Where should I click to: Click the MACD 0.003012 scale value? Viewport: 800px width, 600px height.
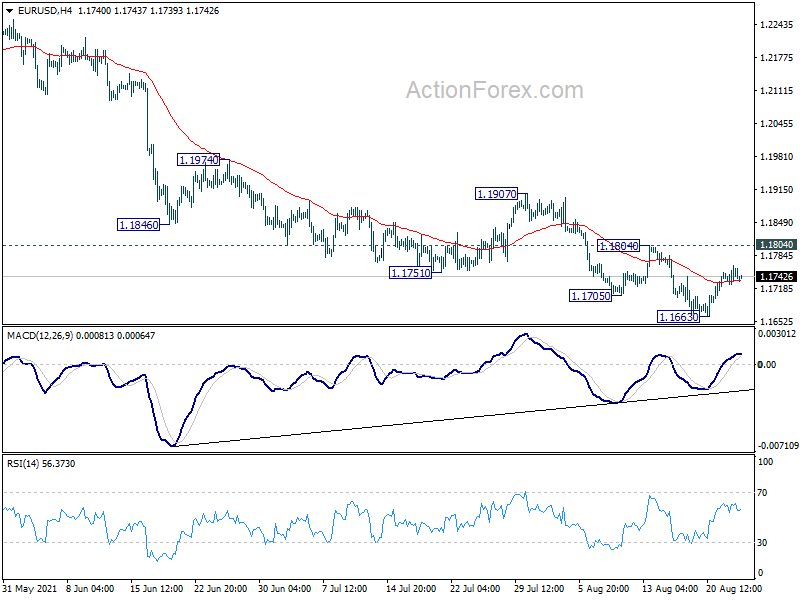pos(777,334)
